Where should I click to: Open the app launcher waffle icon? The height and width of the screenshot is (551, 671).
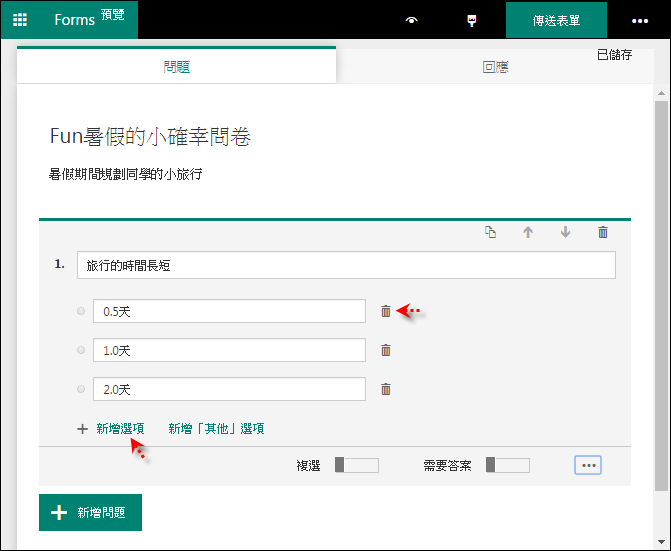(x=20, y=20)
